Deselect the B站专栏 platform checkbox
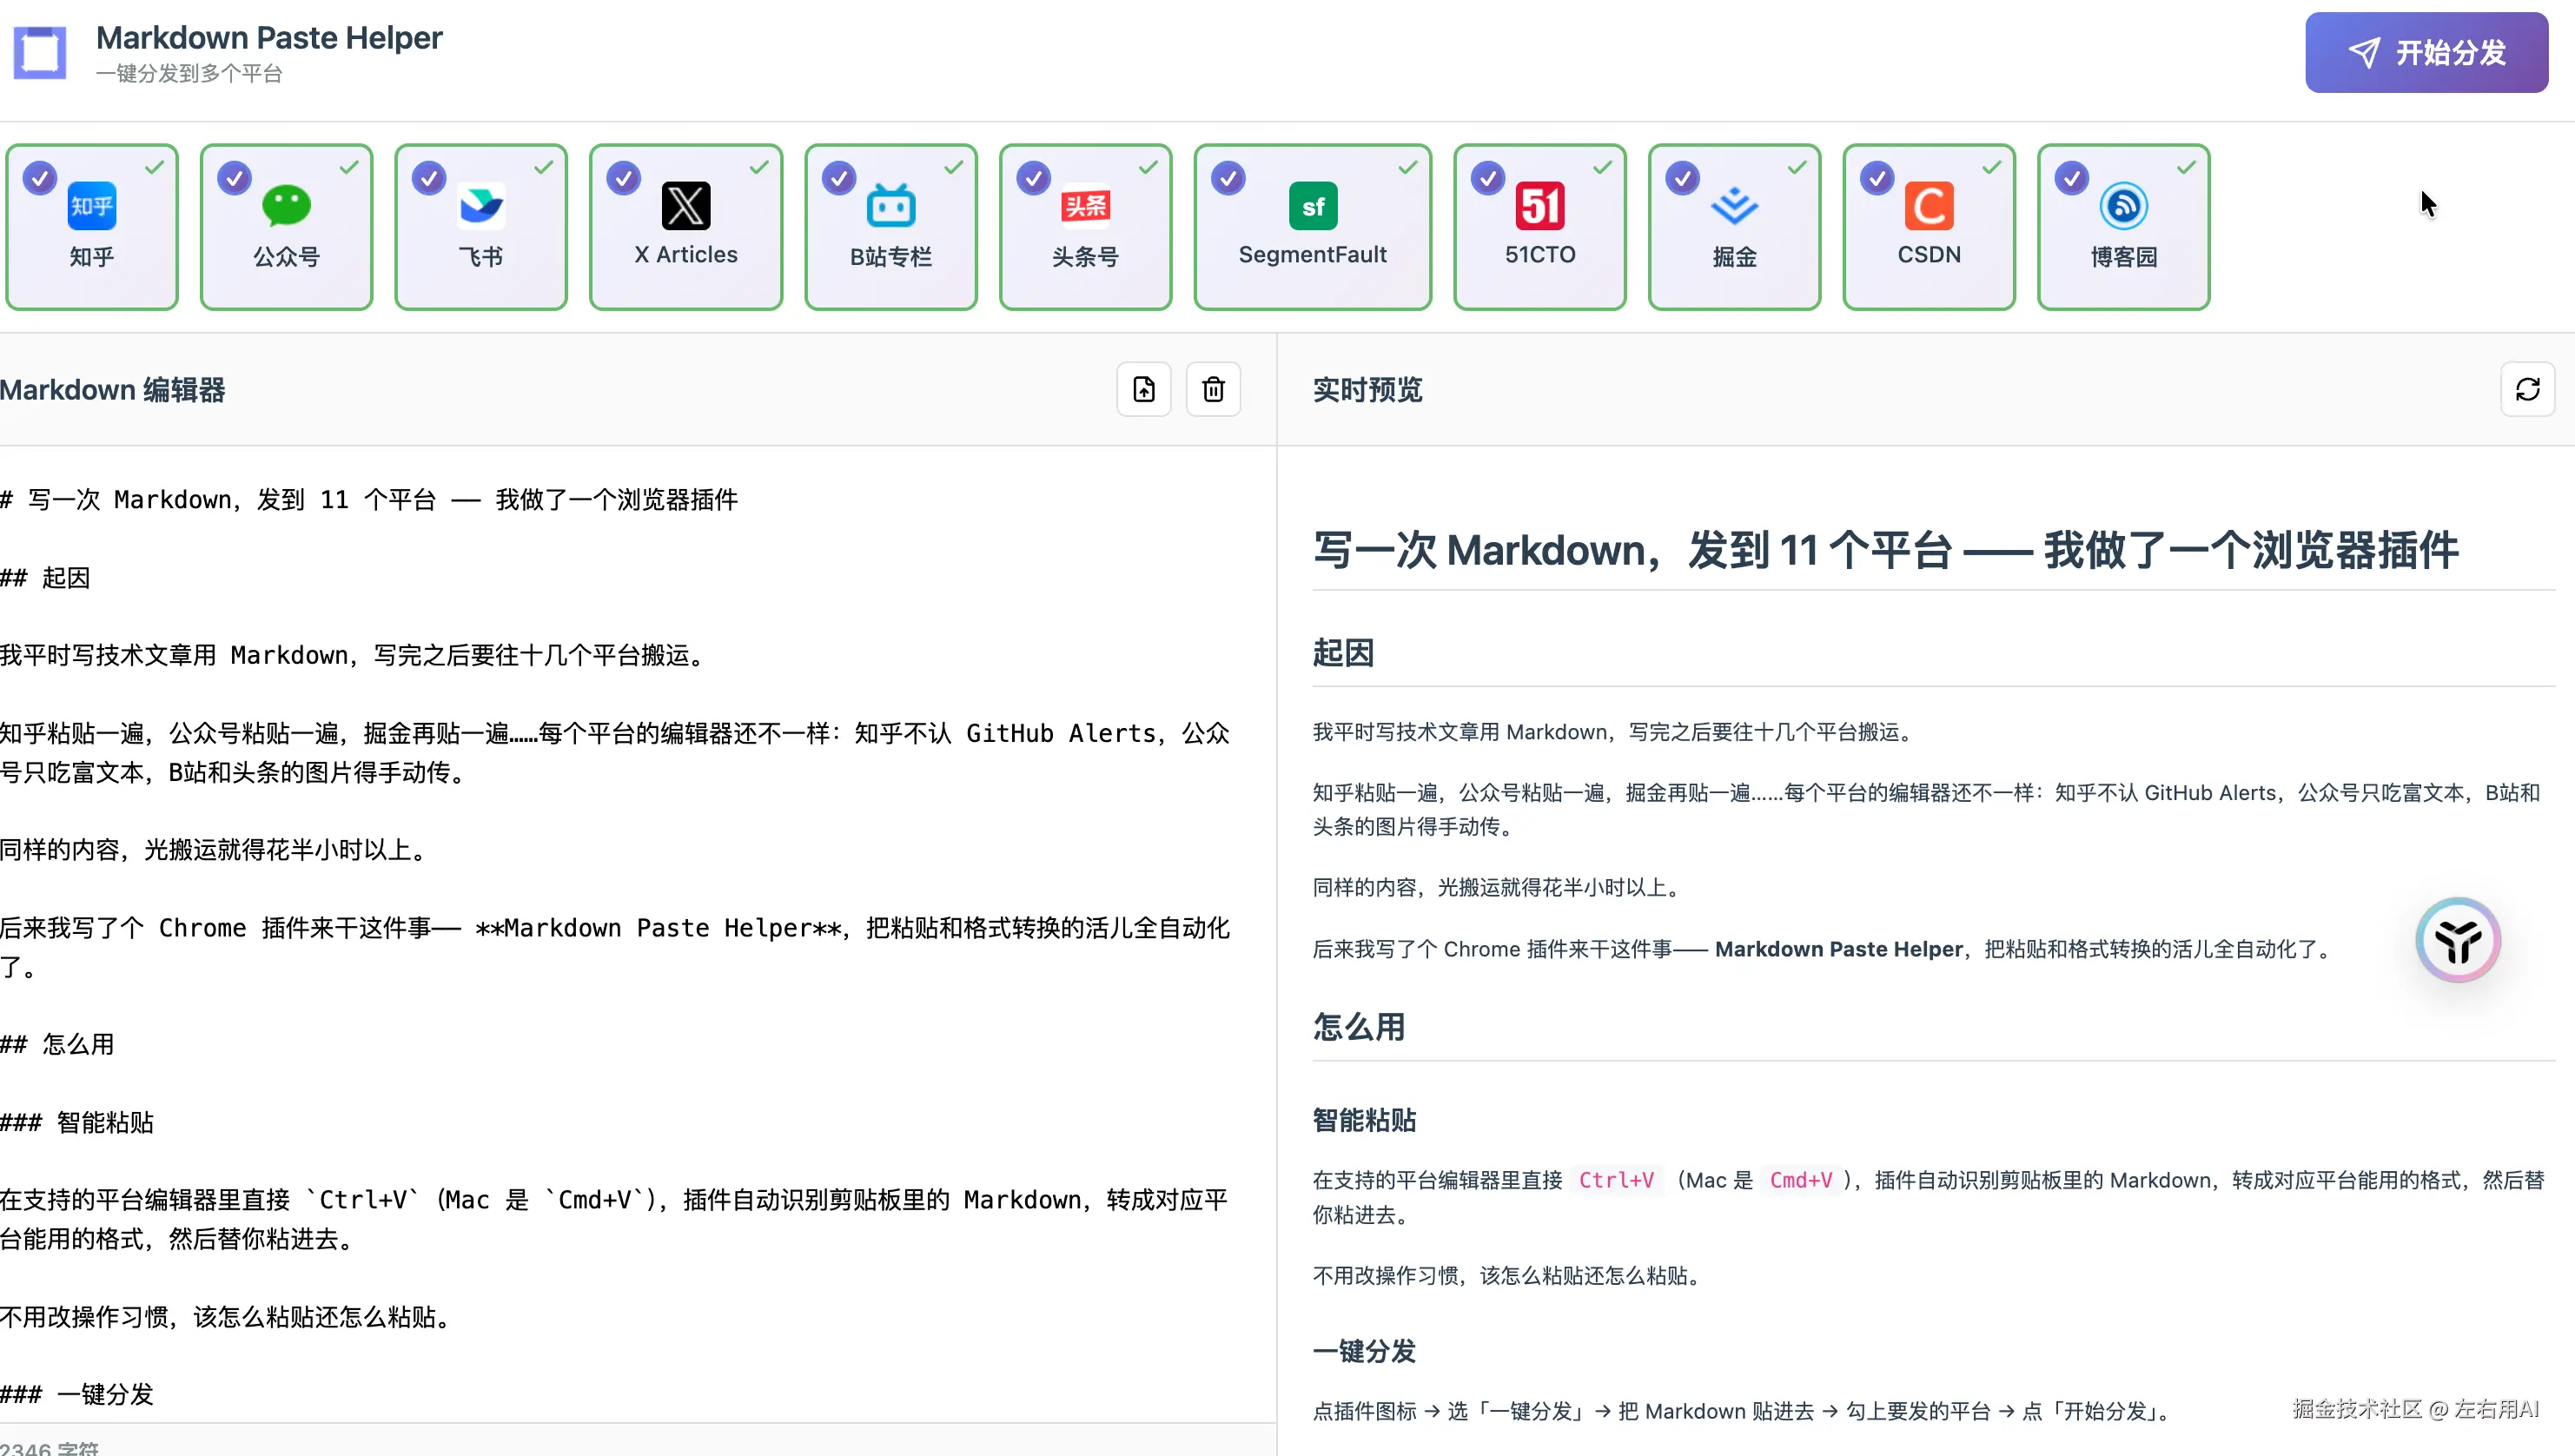 point(839,178)
